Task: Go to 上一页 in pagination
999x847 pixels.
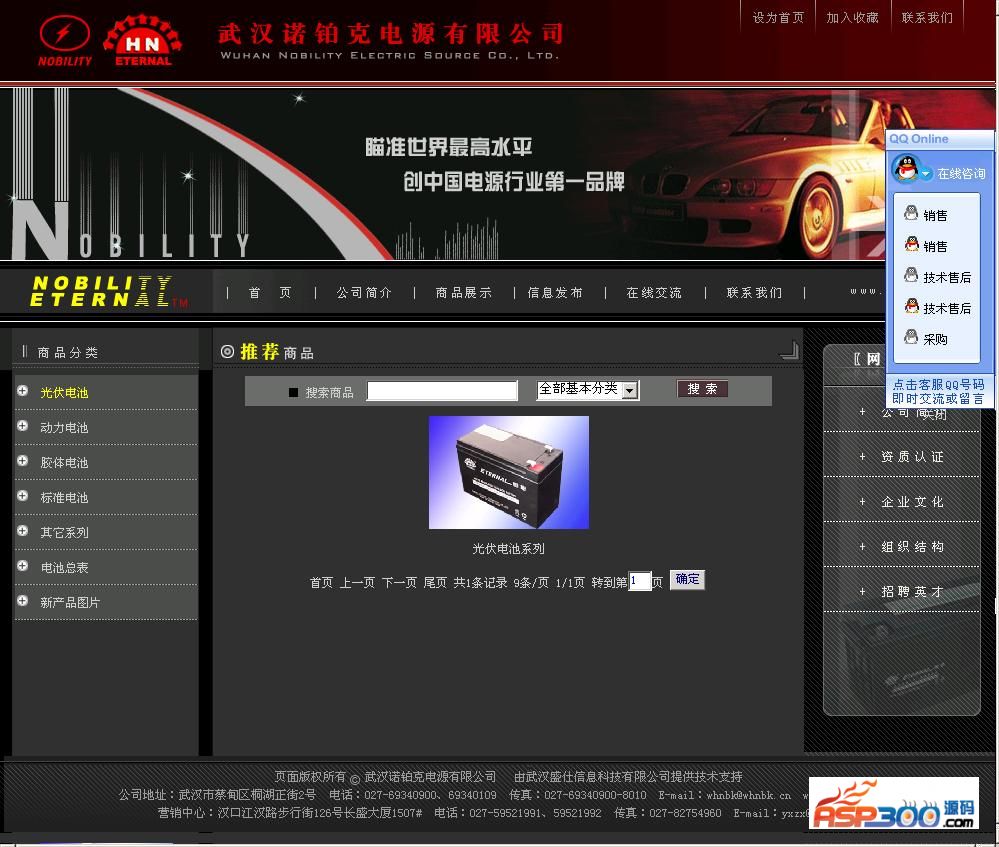Action: click(357, 583)
